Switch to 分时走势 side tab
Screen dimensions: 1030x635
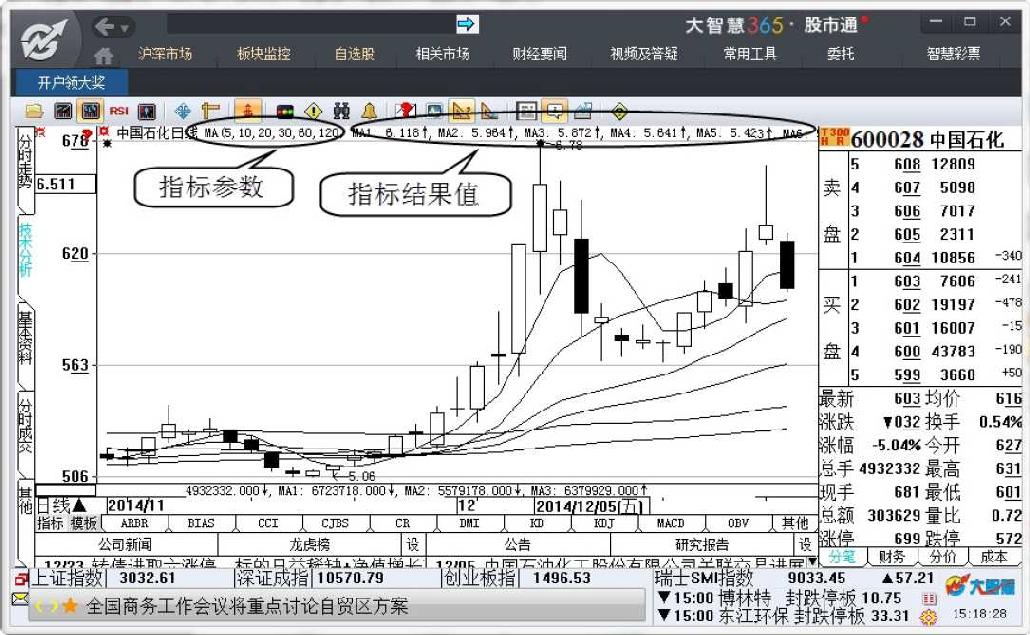pos(25,162)
